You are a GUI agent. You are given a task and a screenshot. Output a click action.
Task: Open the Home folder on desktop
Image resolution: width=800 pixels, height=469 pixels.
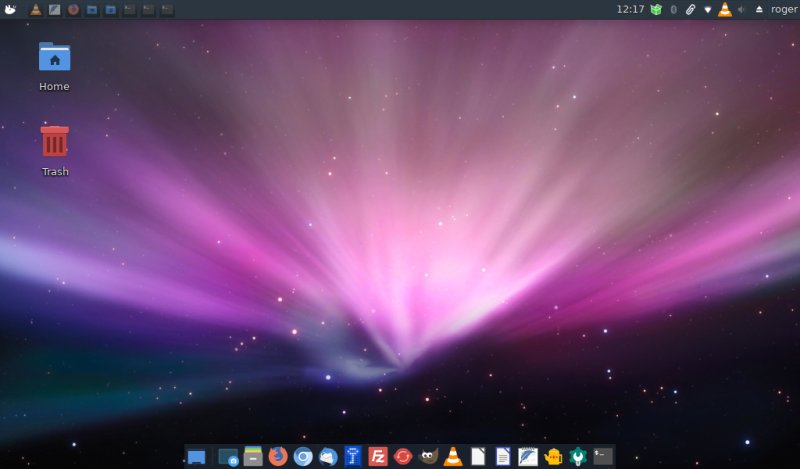[x=54, y=57]
